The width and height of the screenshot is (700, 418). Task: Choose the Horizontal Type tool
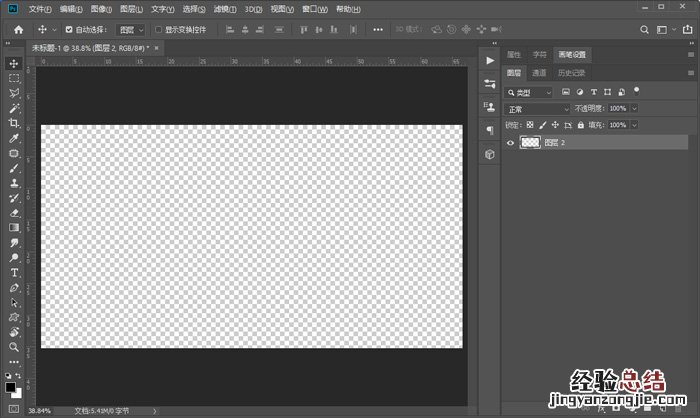tap(14, 272)
